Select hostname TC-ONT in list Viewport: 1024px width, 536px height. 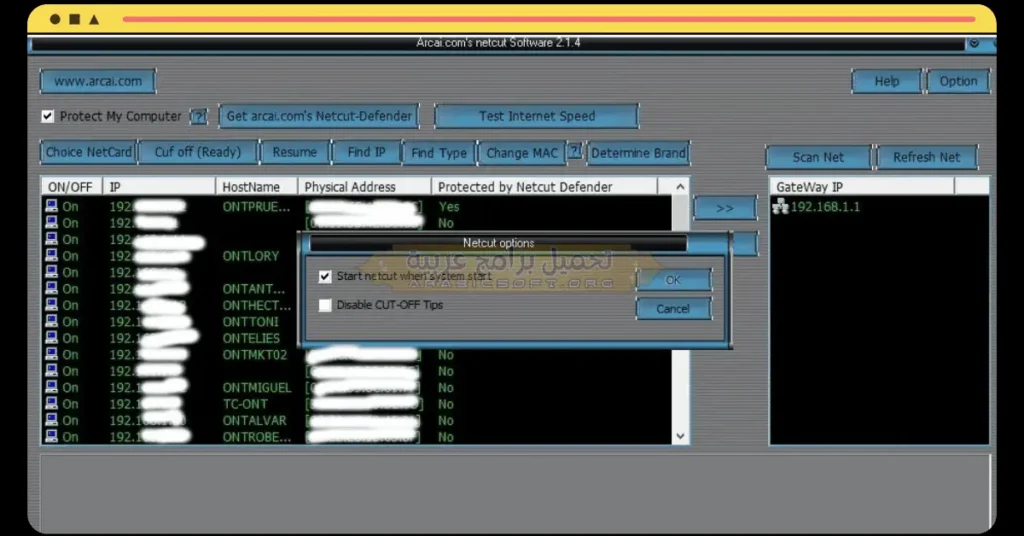pos(246,404)
